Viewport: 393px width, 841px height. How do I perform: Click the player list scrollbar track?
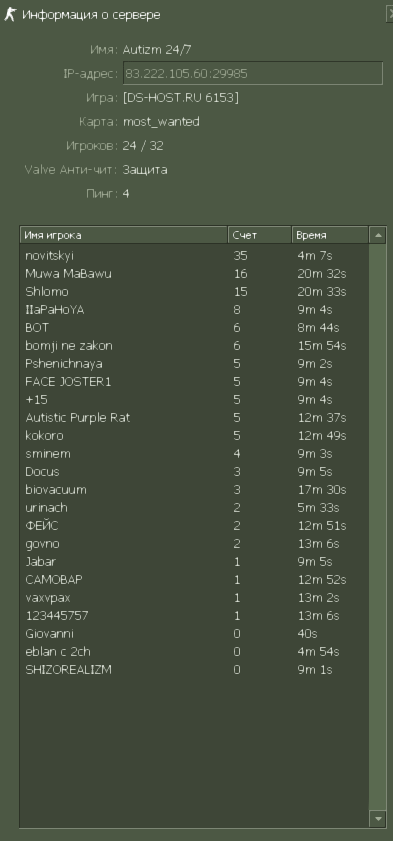point(378,527)
